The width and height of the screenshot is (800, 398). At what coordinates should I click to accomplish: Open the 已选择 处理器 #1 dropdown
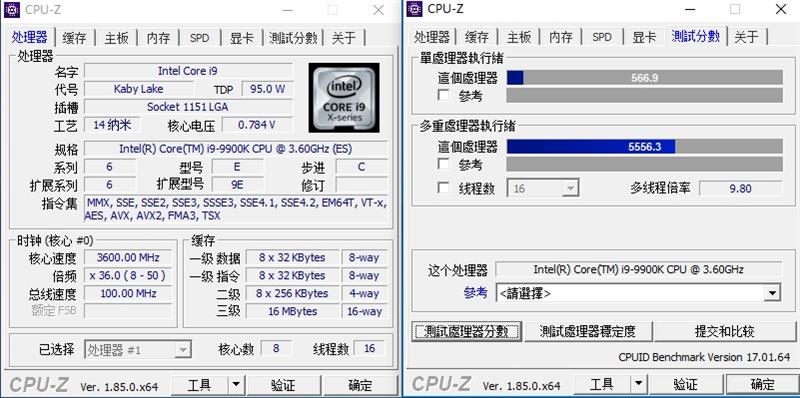pyautogui.click(x=138, y=350)
